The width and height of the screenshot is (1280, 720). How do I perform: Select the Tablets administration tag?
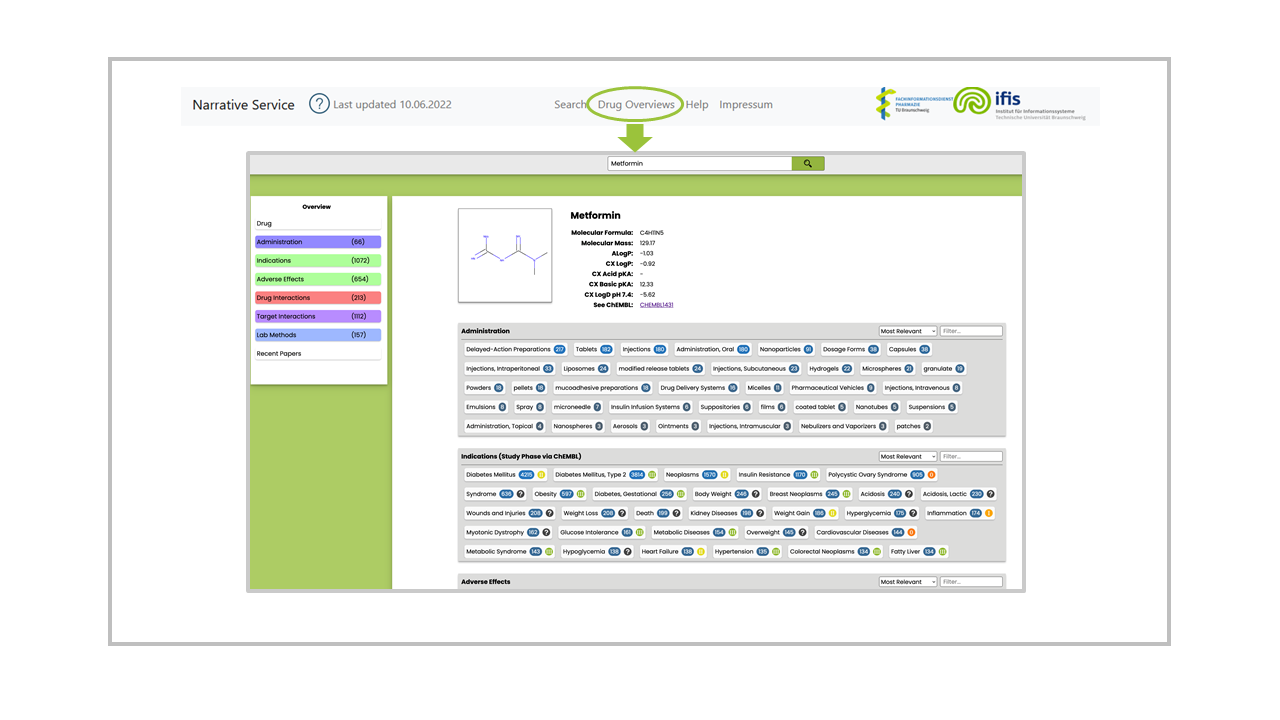[586, 350]
